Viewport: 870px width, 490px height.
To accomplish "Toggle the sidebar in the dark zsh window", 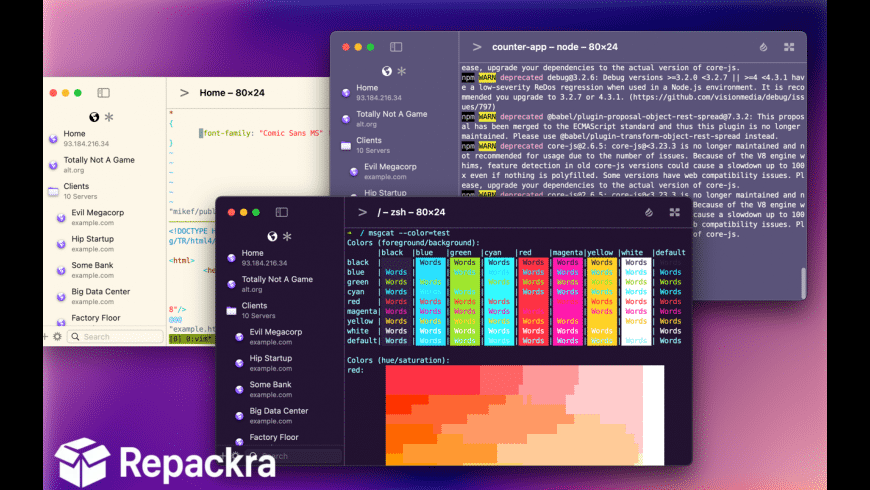I will (x=282, y=212).
